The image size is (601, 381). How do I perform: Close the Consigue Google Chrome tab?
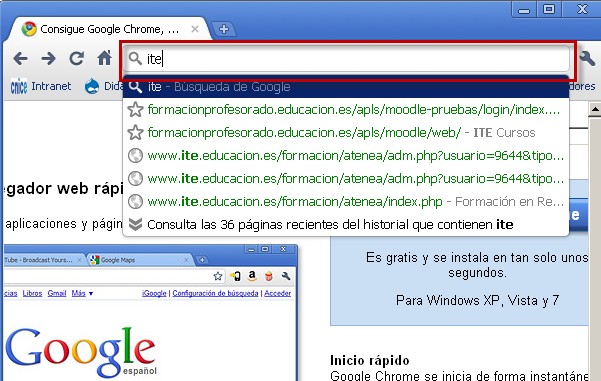click(195, 29)
